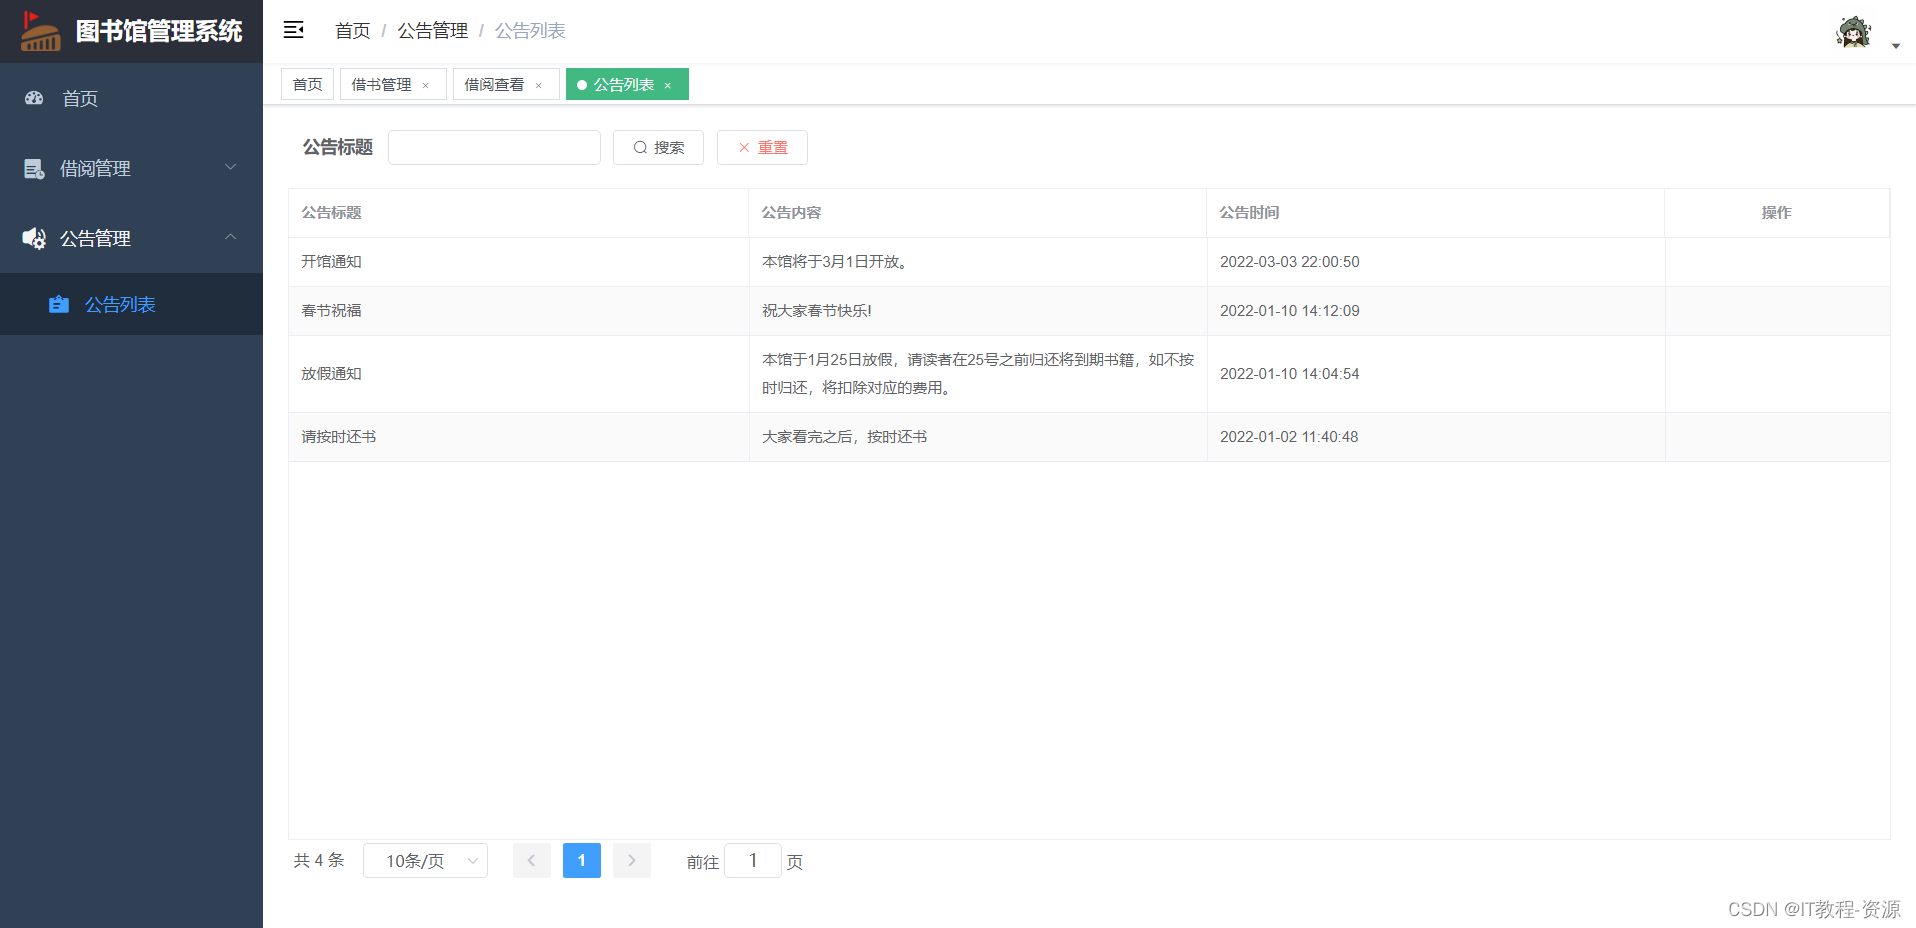This screenshot has width=1916, height=928.
Task: Click the 公告列表 clipboard icon
Action: [59, 304]
